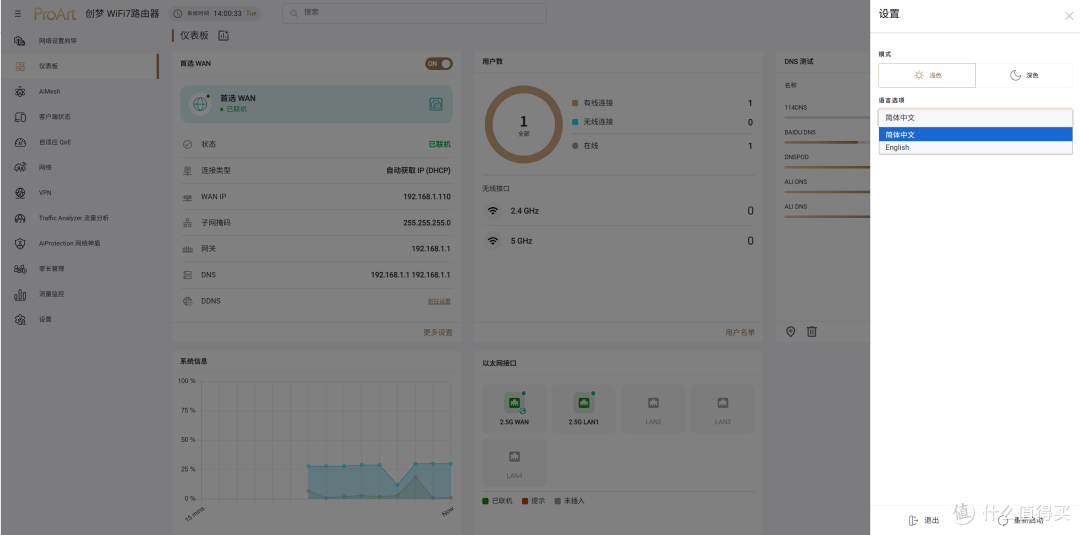Click the BAIDU DNS progress bar
This screenshot has height=535, width=1080.
pyautogui.click(x=827, y=143)
